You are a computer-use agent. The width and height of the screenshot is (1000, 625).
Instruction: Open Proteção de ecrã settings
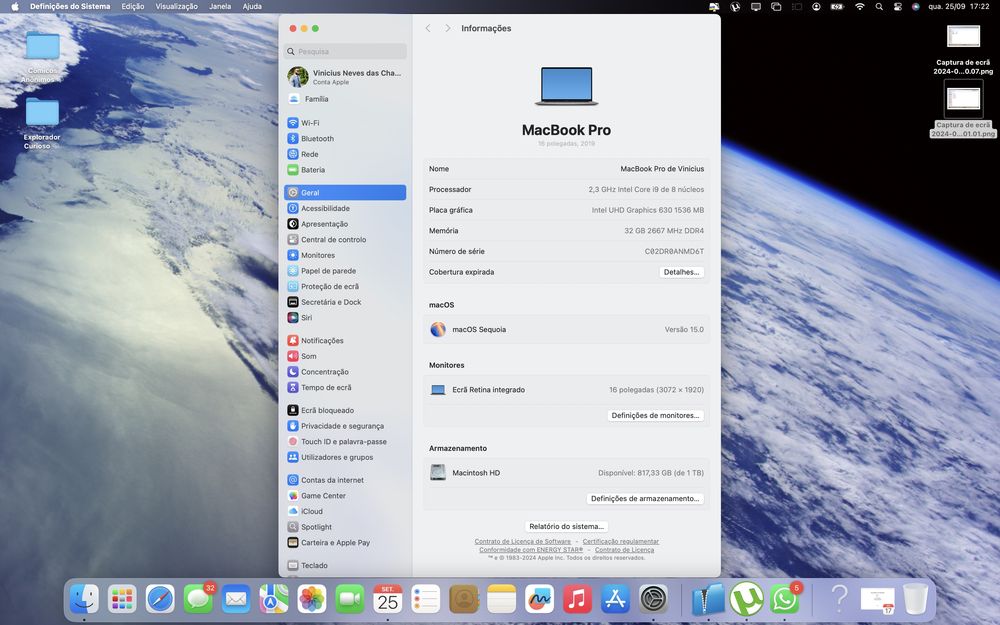click(x=345, y=286)
